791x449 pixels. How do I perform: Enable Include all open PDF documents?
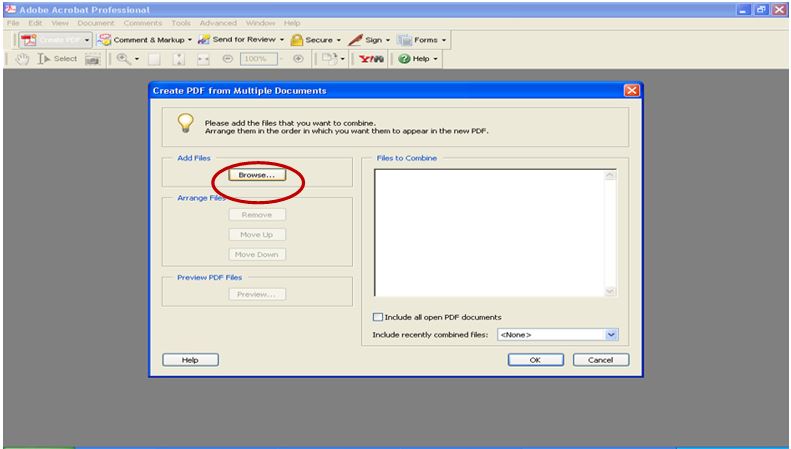(377, 317)
